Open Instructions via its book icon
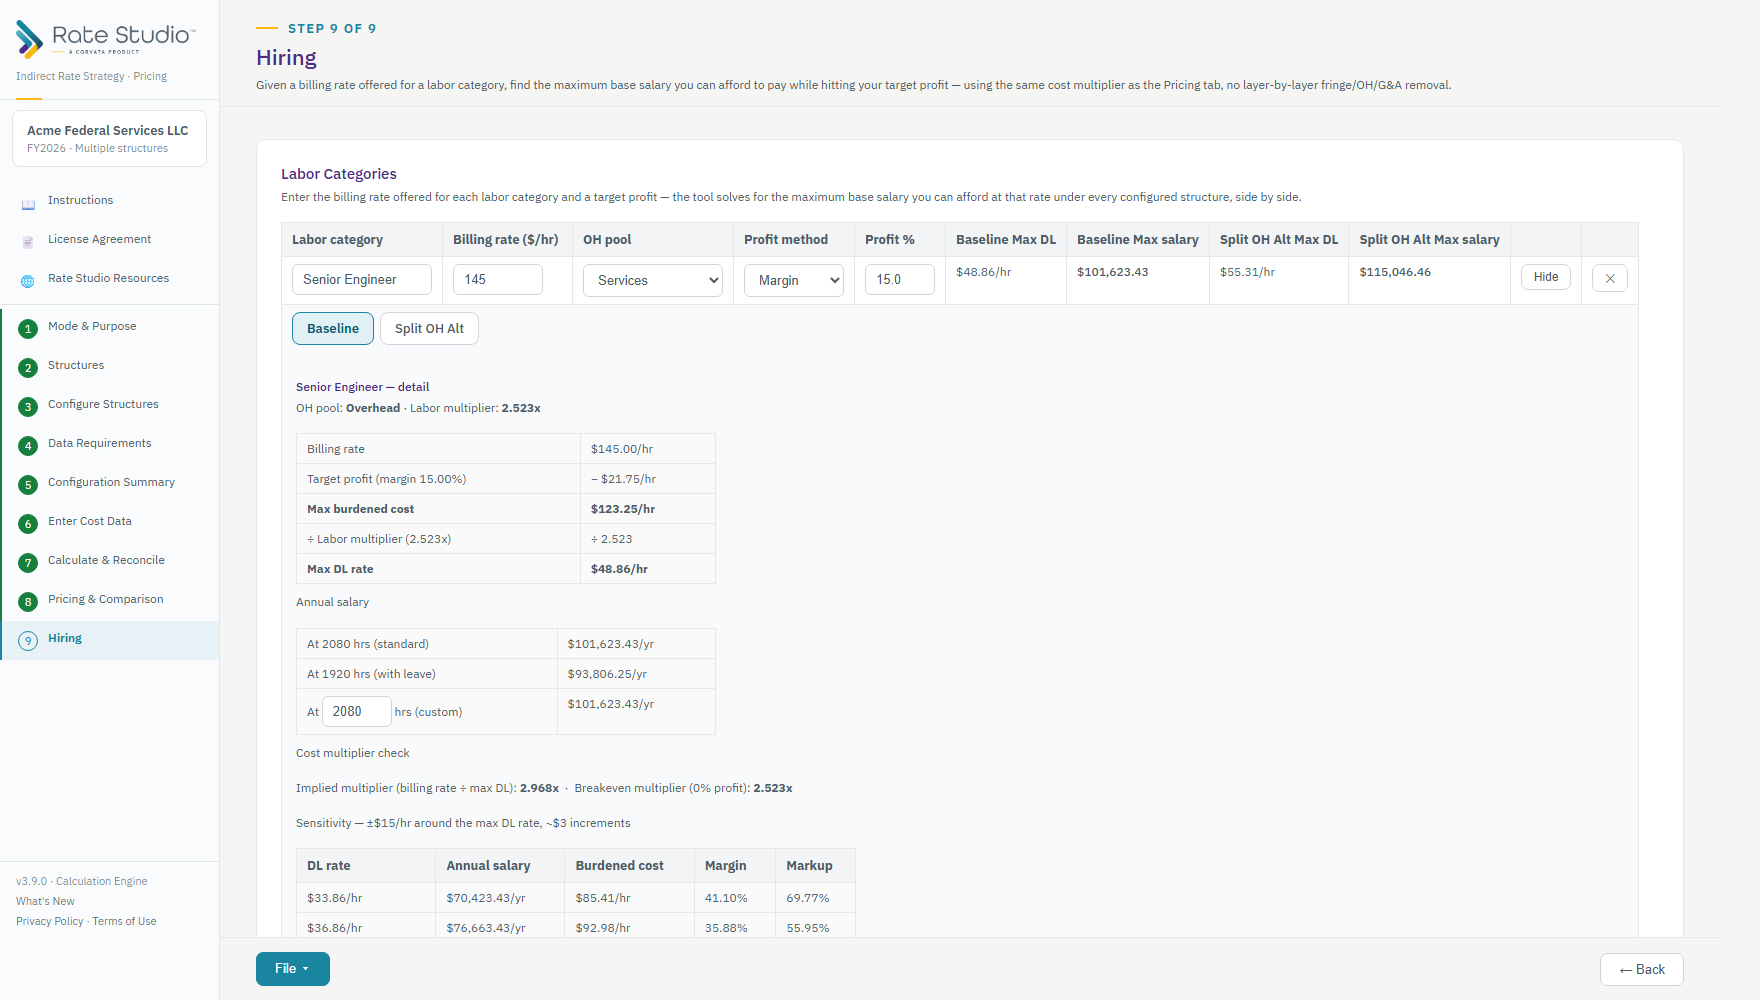1760x1000 pixels. (28, 204)
